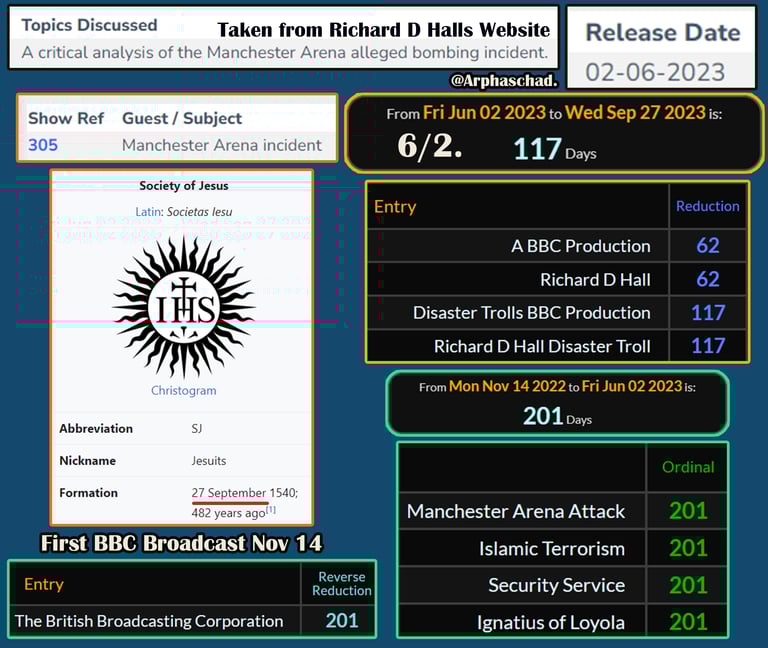Click the 'Formation' infobox label
Viewport: 768px width, 648px height.
coord(89,493)
